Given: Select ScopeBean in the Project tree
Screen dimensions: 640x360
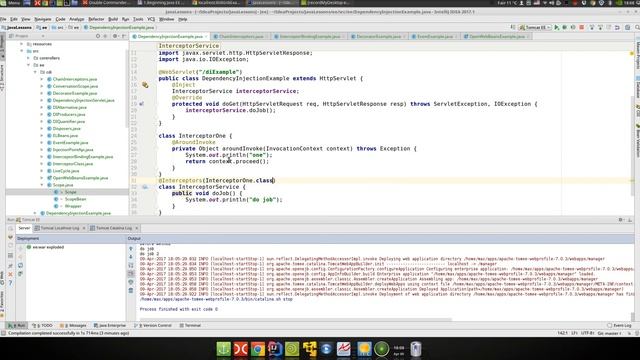Looking at the screenshot, I should [x=76, y=199].
